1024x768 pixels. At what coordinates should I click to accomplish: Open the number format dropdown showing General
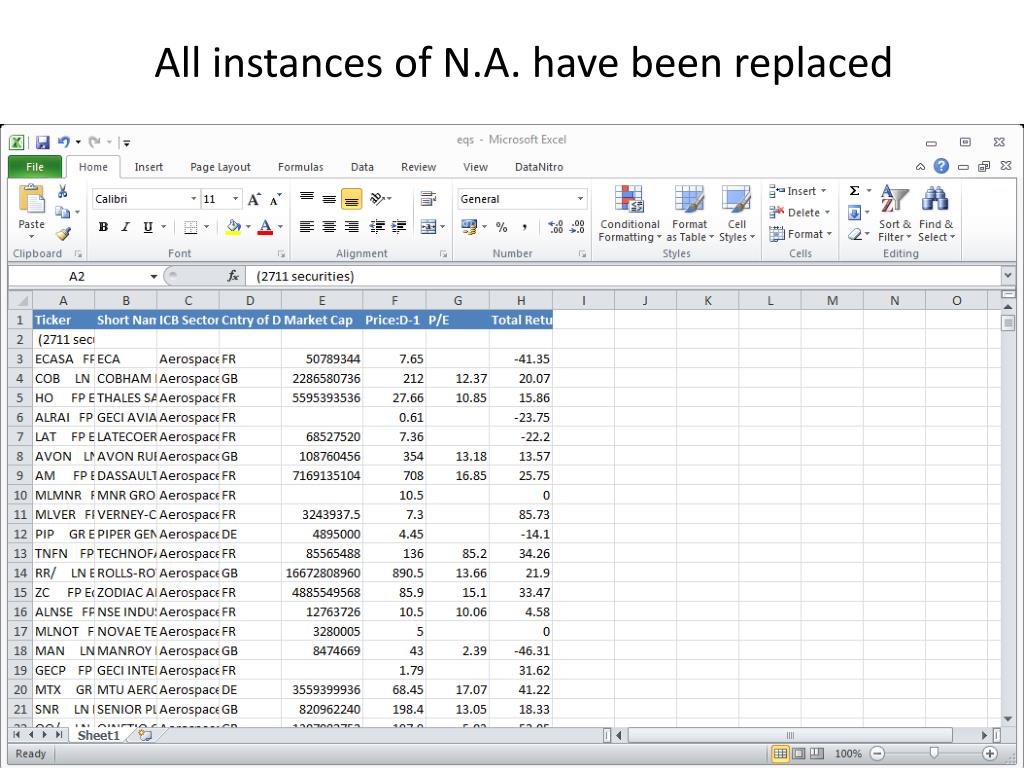[x=580, y=199]
